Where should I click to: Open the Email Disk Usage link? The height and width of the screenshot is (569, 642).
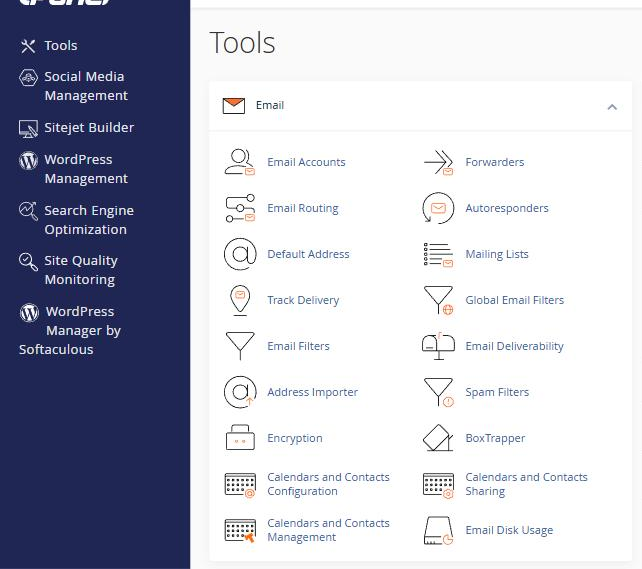(x=509, y=531)
